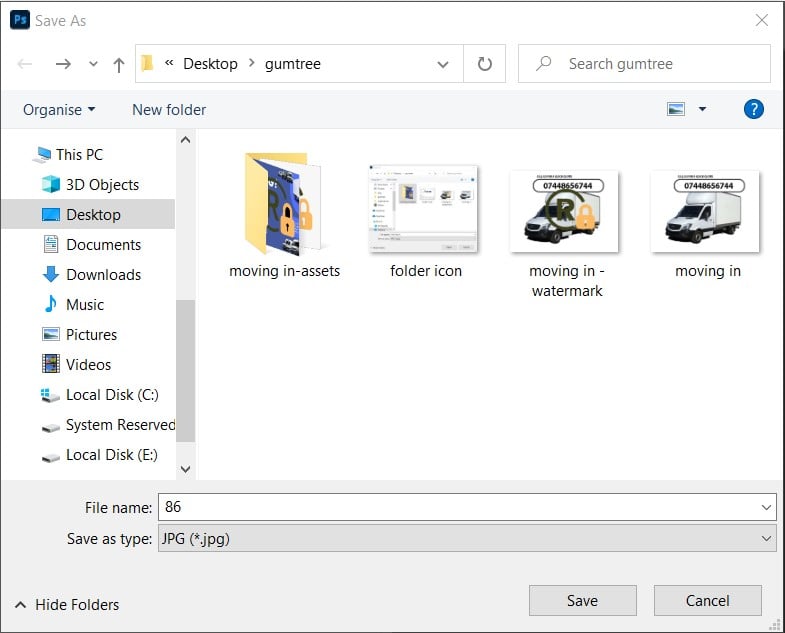Open Pictures in navigation pane
Image resolution: width=785 pixels, height=633 pixels.
(91, 335)
